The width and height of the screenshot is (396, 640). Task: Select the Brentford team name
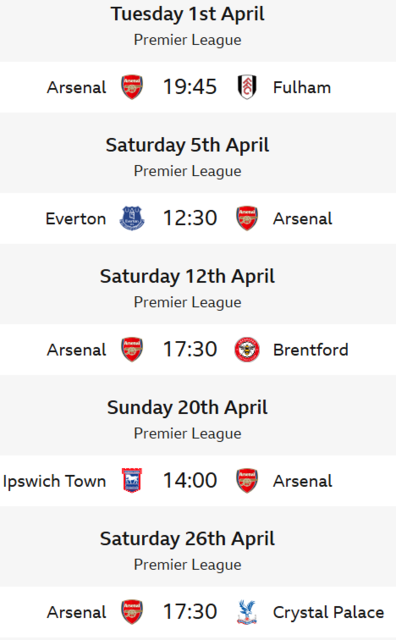tap(311, 350)
